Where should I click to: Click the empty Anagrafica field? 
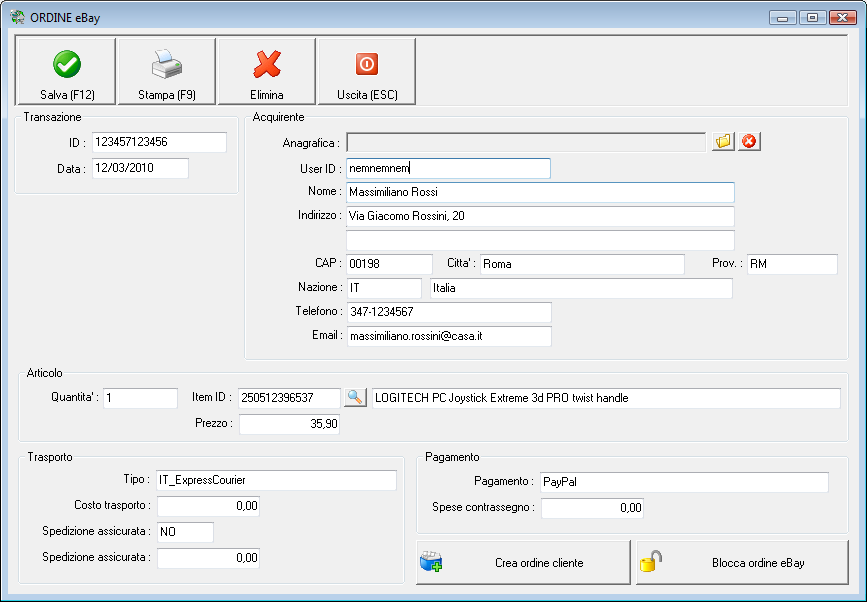[526, 142]
